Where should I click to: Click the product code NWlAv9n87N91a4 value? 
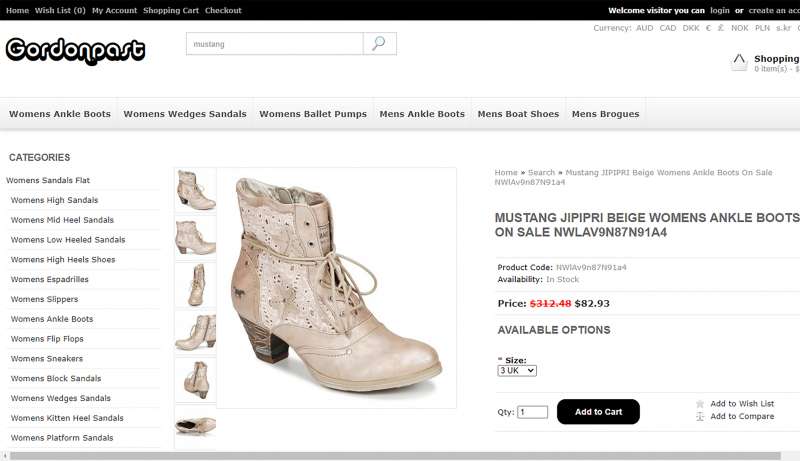pos(591,267)
